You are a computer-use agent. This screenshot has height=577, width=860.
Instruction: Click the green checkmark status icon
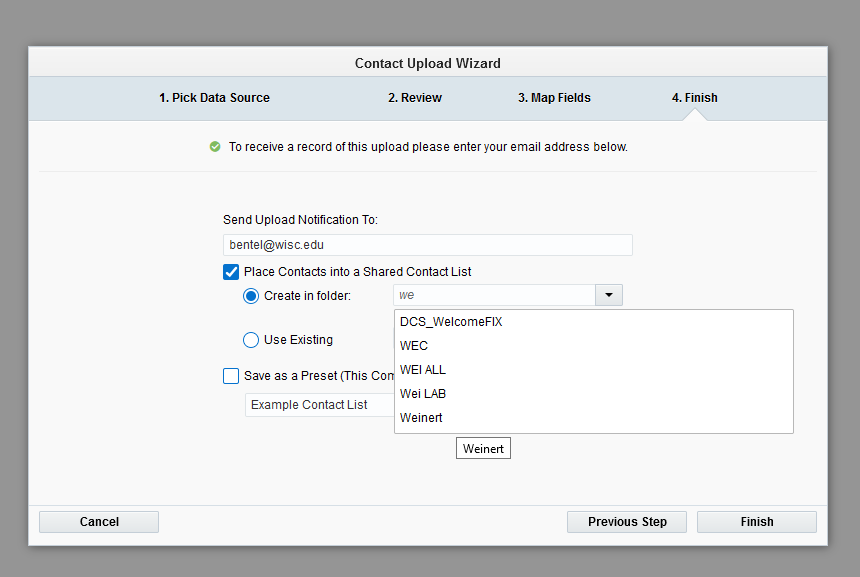click(215, 147)
